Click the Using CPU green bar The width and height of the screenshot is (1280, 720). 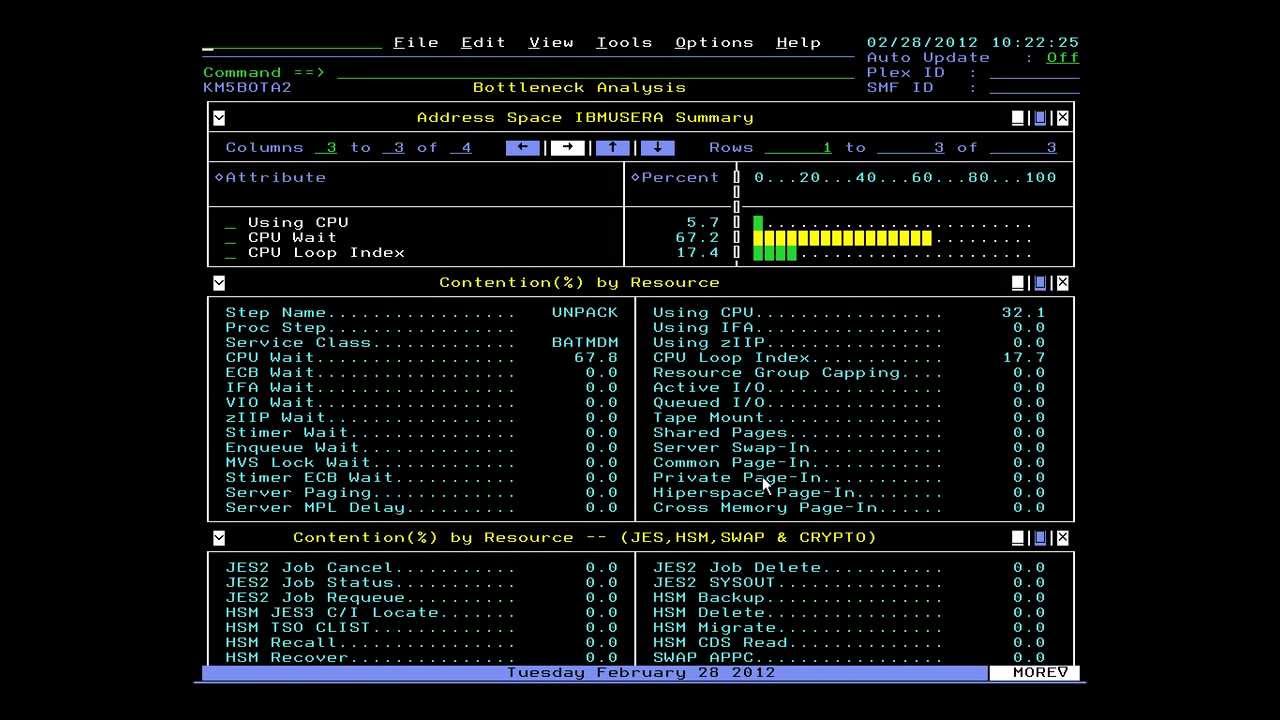coord(758,223)
